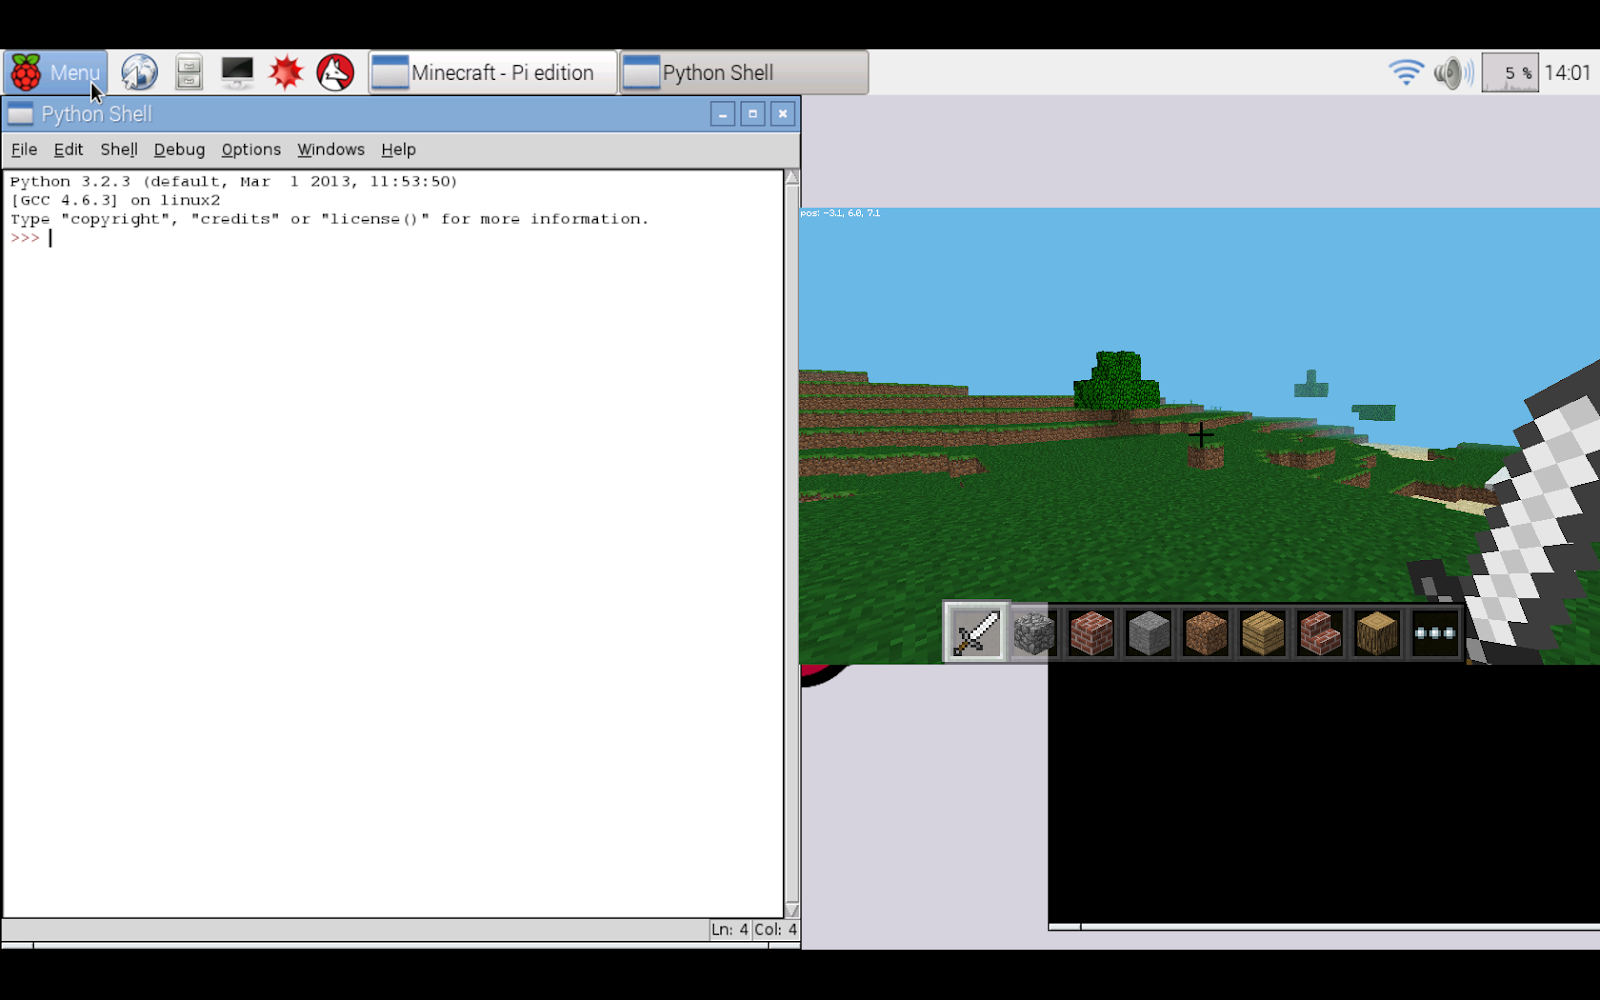Open the Raspberry Pi Menu button

[x=55, y=72]
